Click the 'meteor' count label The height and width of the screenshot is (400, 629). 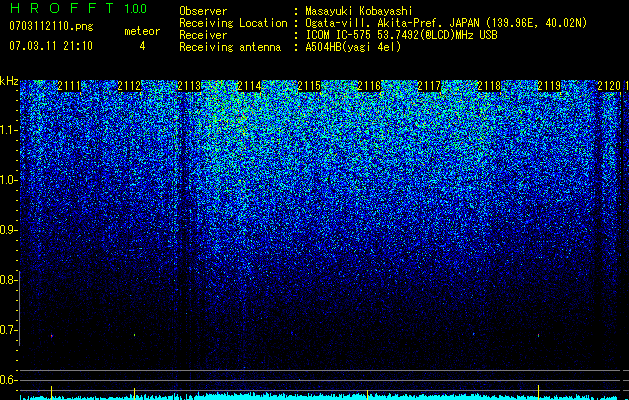[142, 31]
